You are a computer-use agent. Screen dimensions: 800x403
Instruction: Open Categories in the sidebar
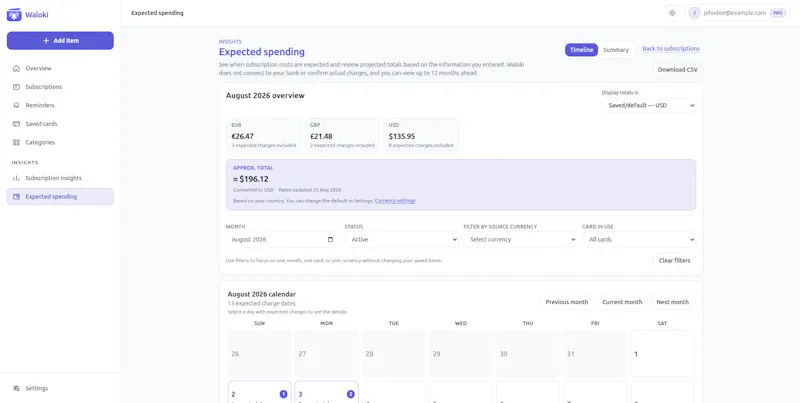(60, 142)
